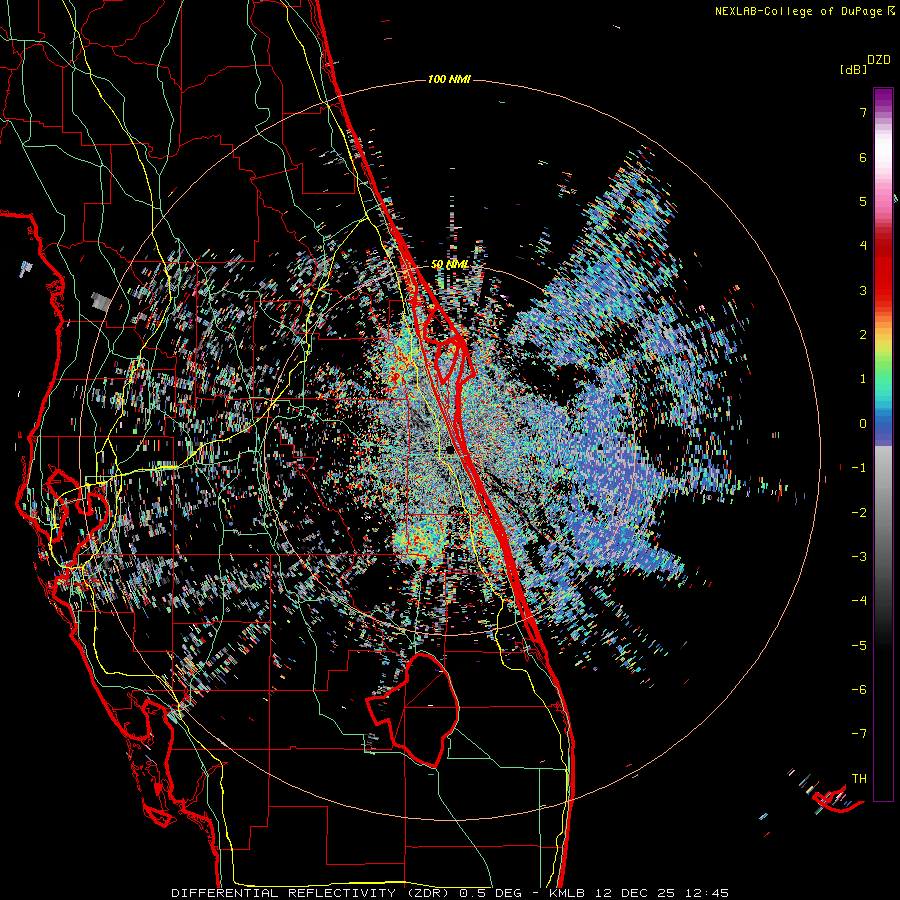Click the -1 value on the color scale

(x=859, y=468)
